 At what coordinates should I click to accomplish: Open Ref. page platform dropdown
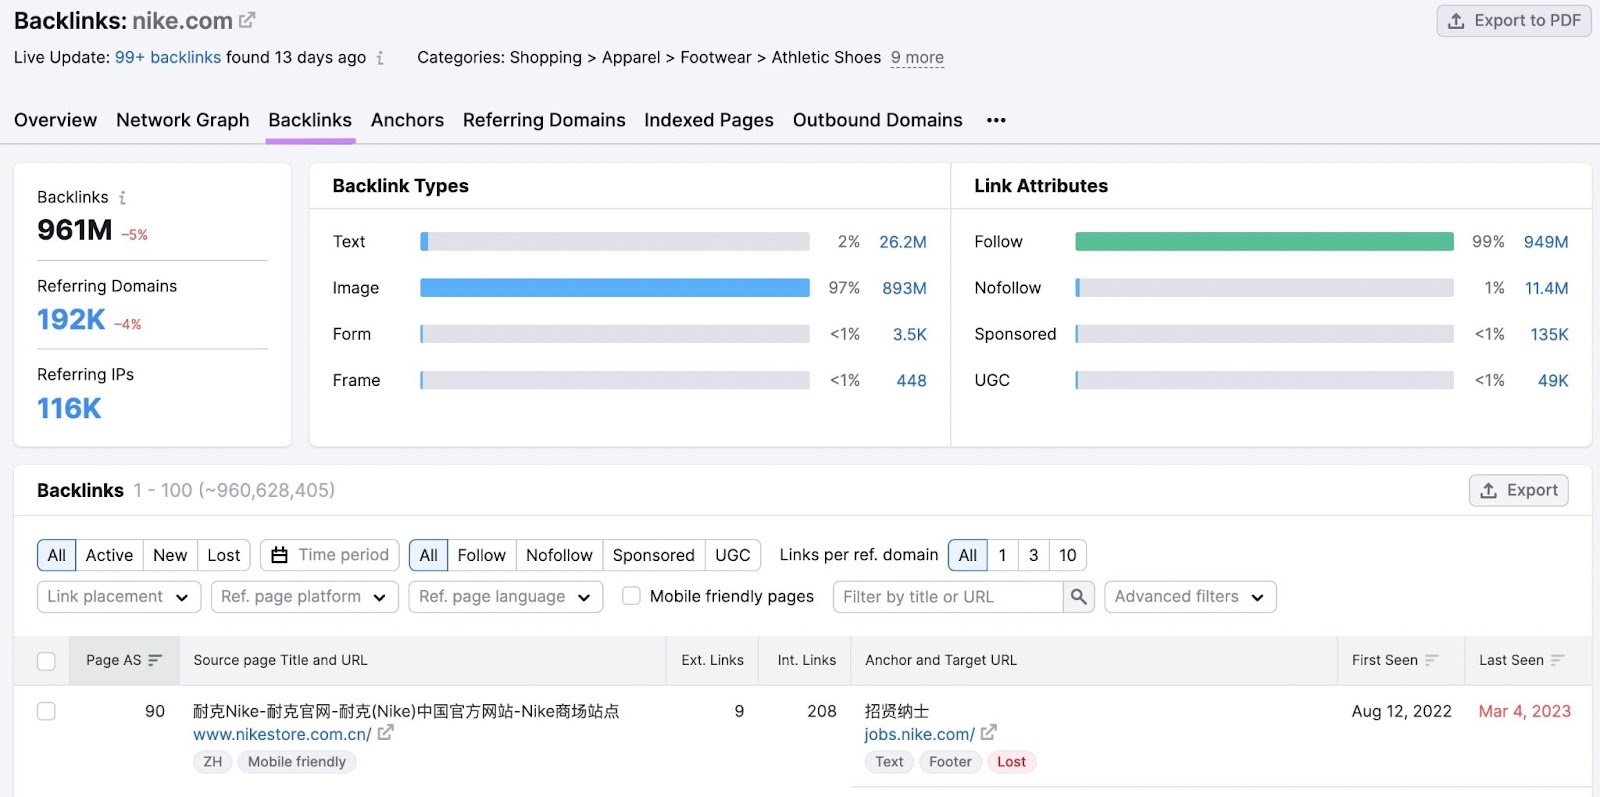tap(304, 597)
